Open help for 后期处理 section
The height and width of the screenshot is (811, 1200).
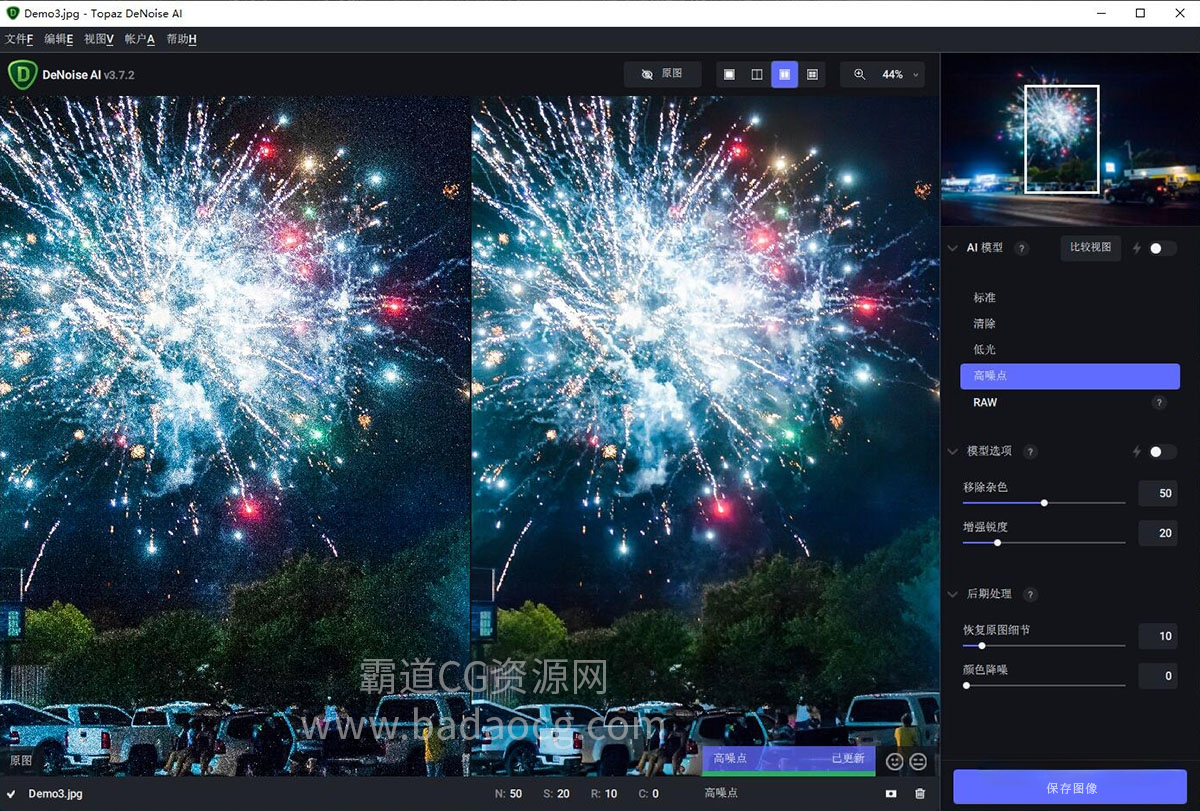[x=1030, y=594]
